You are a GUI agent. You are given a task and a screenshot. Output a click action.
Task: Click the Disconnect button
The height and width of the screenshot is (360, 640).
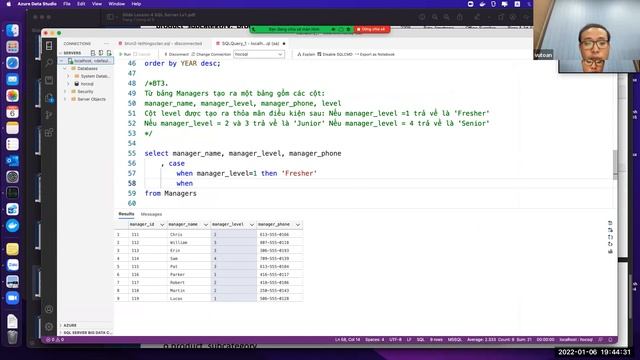176,54
